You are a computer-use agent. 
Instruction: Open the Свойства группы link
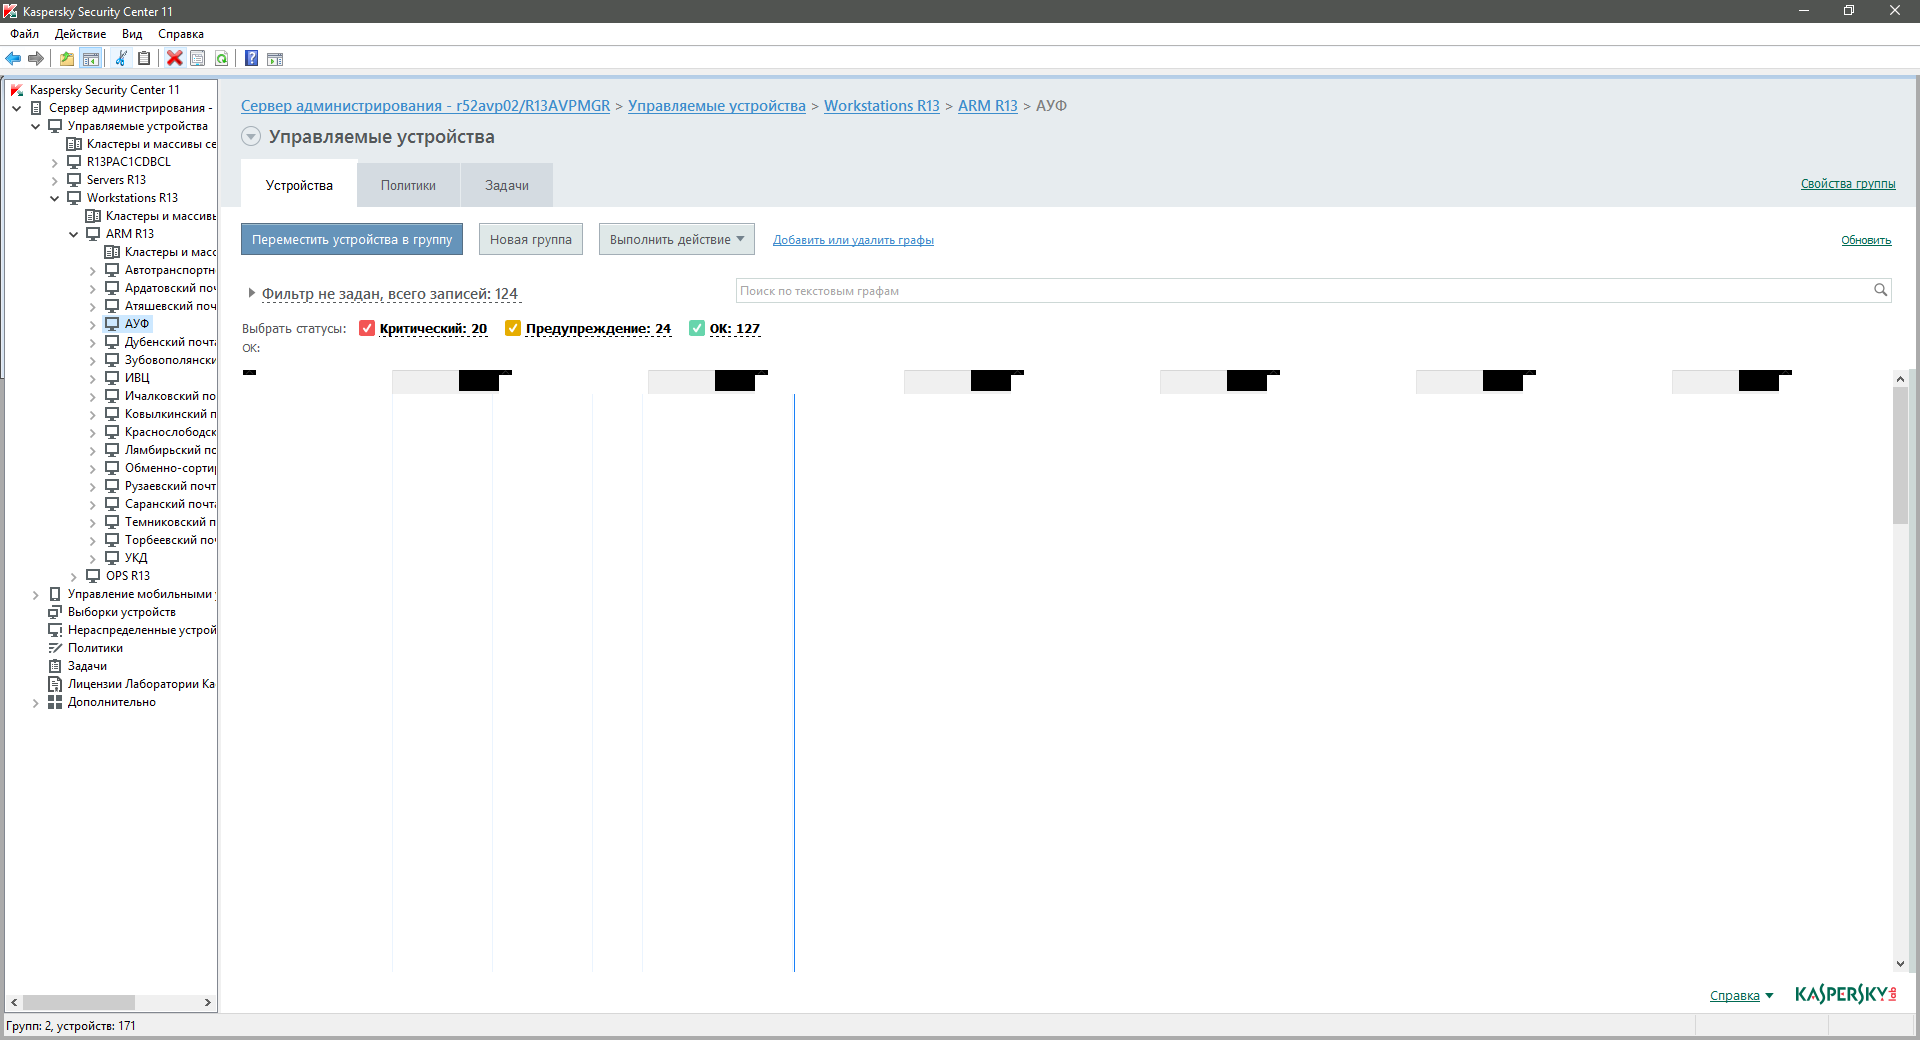click(1848, 184)
